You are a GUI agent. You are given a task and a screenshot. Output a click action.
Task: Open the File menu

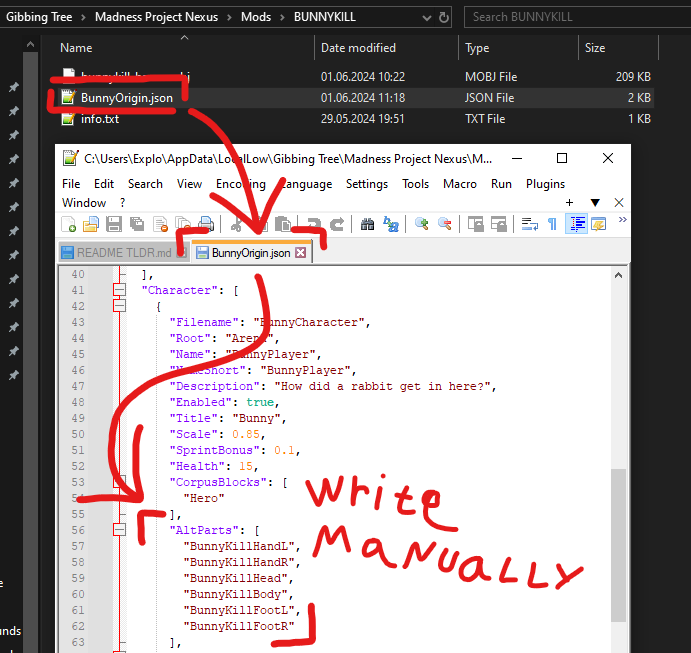coord(71,184)
